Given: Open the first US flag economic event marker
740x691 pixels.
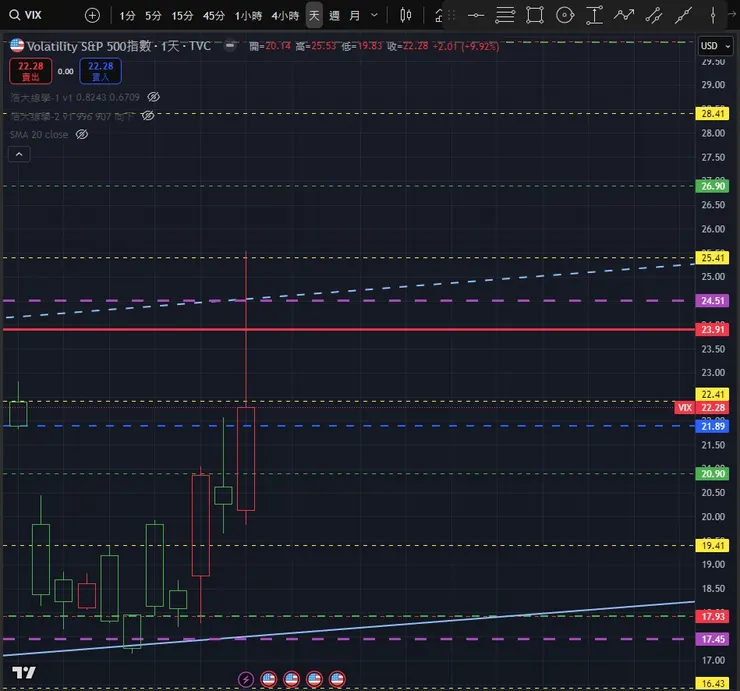Looking at the screenshot, I should coord(269,679).
